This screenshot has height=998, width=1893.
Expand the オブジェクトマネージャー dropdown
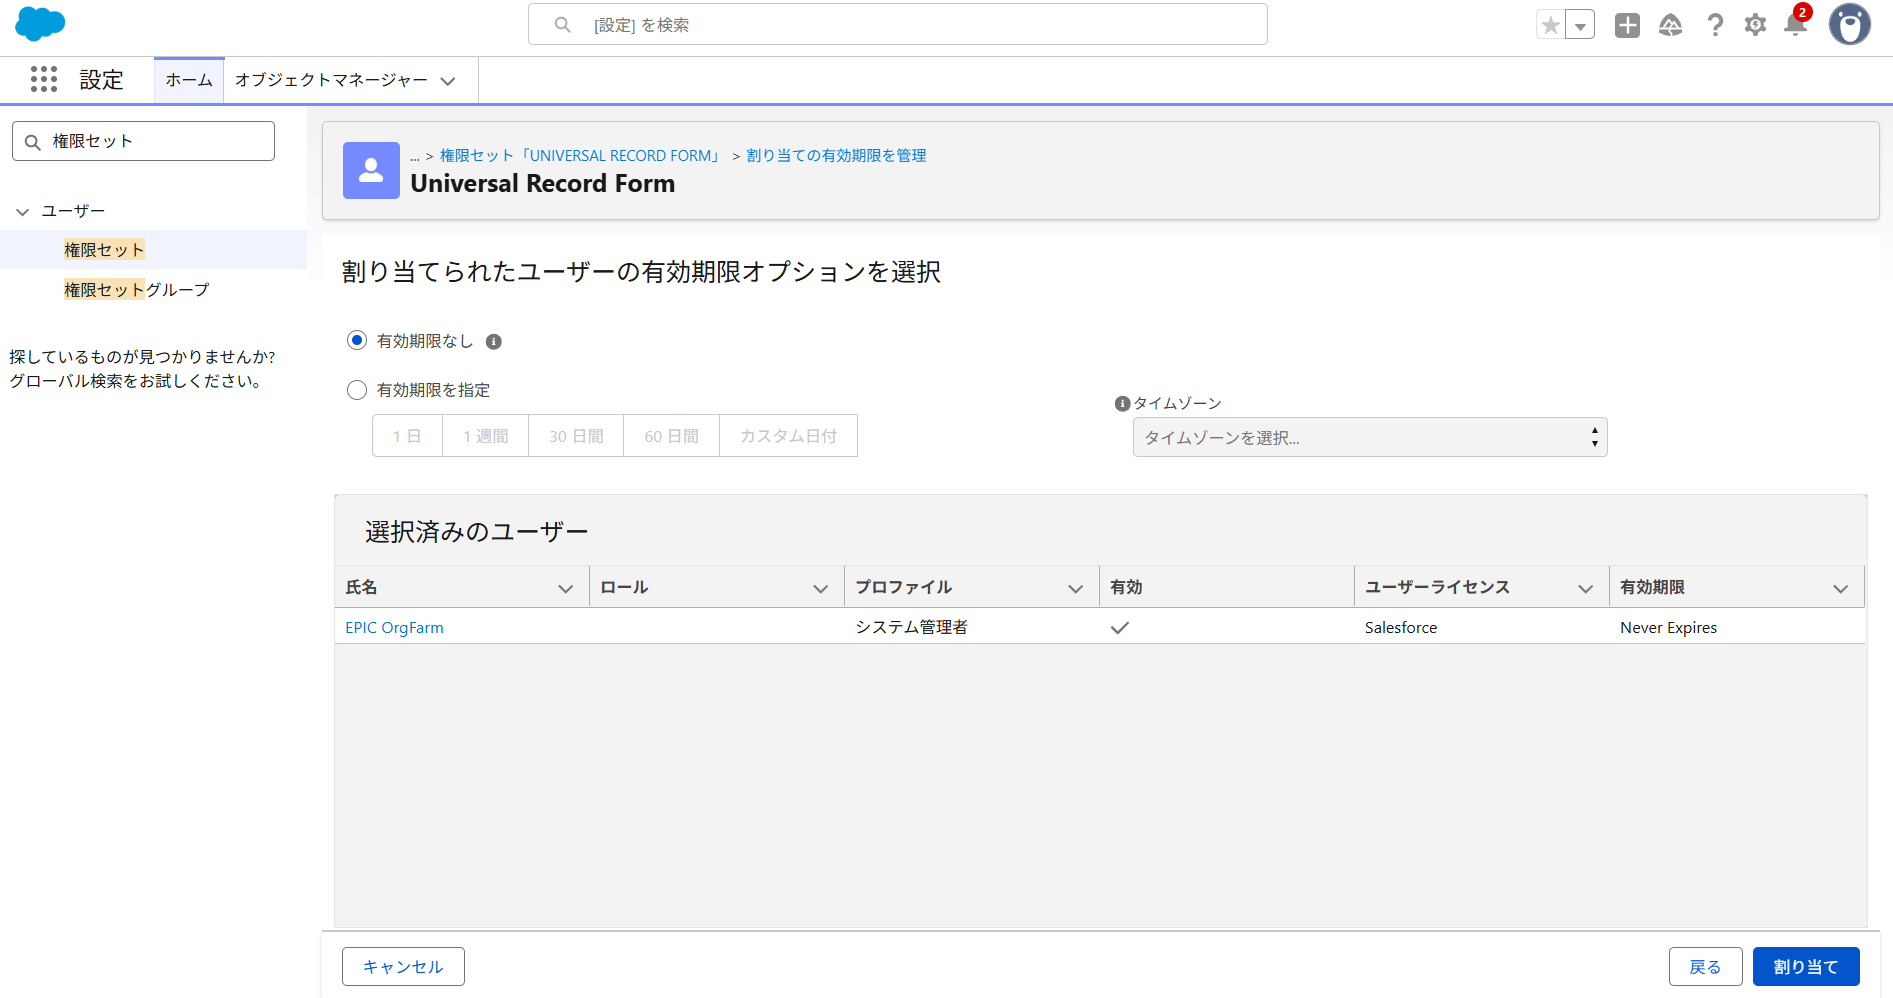(448, 80)
